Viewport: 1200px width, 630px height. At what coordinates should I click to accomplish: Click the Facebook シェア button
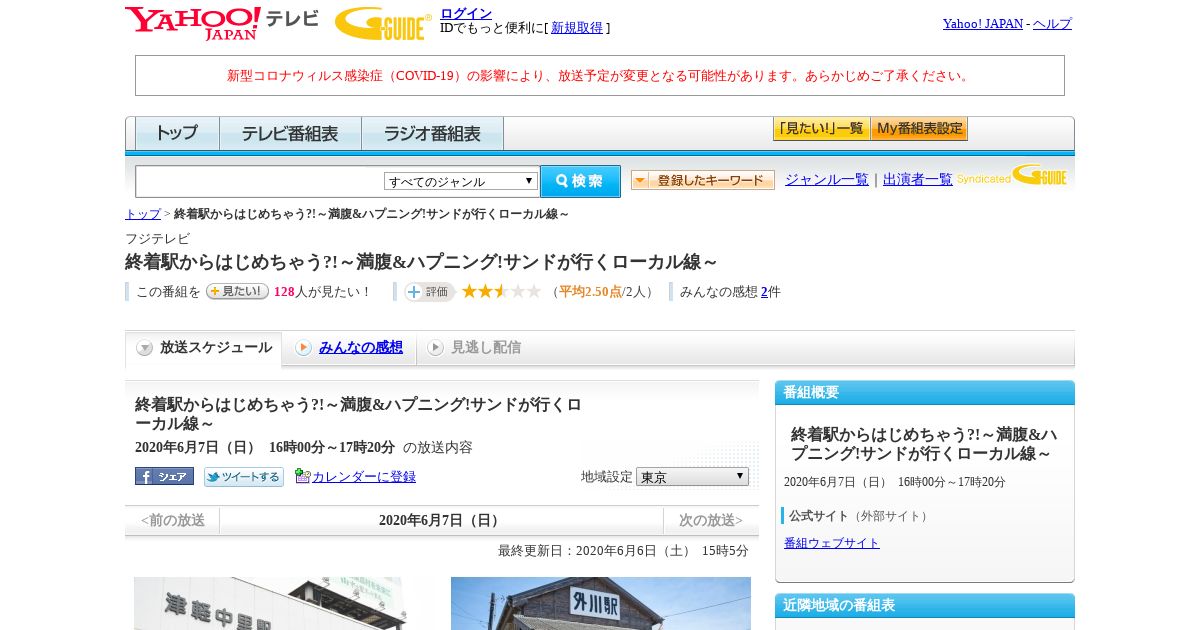tap(164, 476)
